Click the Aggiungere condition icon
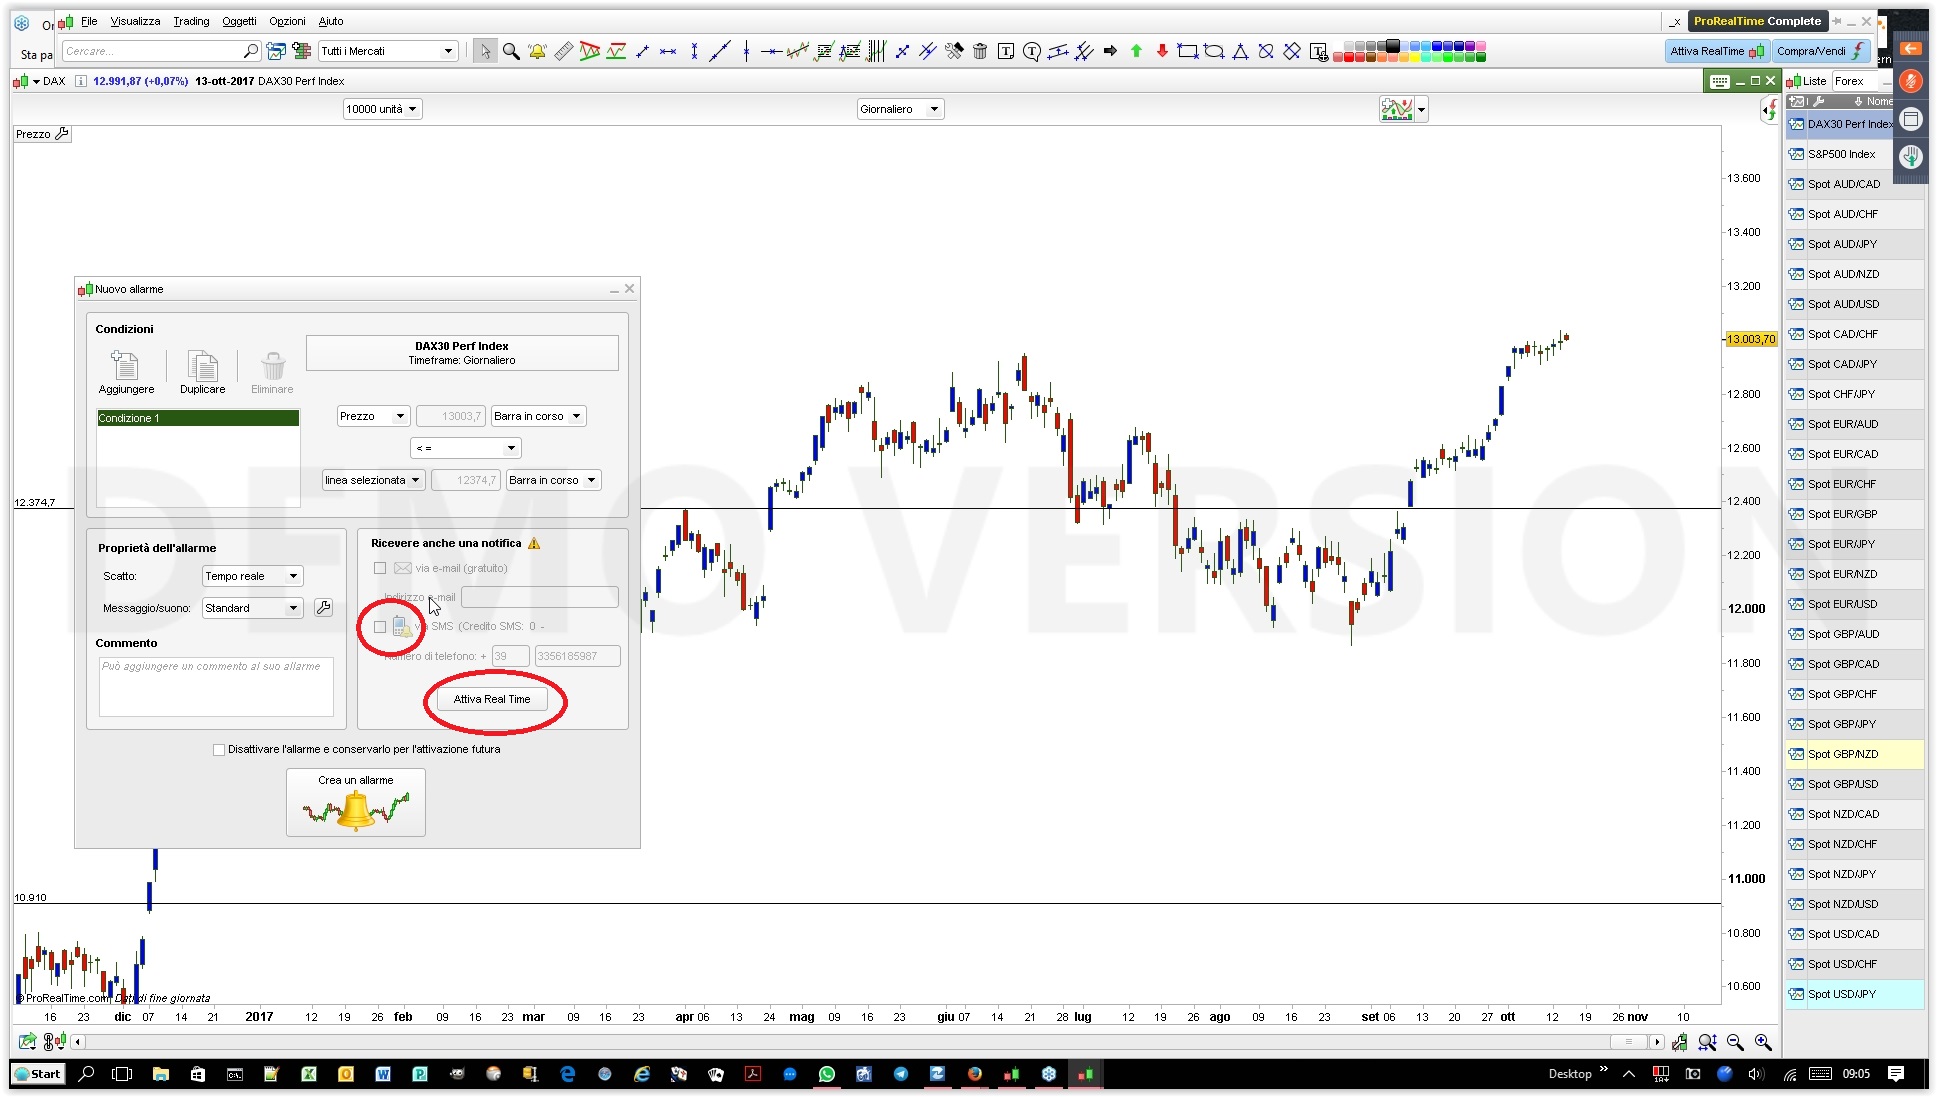 tap(126, 366)
